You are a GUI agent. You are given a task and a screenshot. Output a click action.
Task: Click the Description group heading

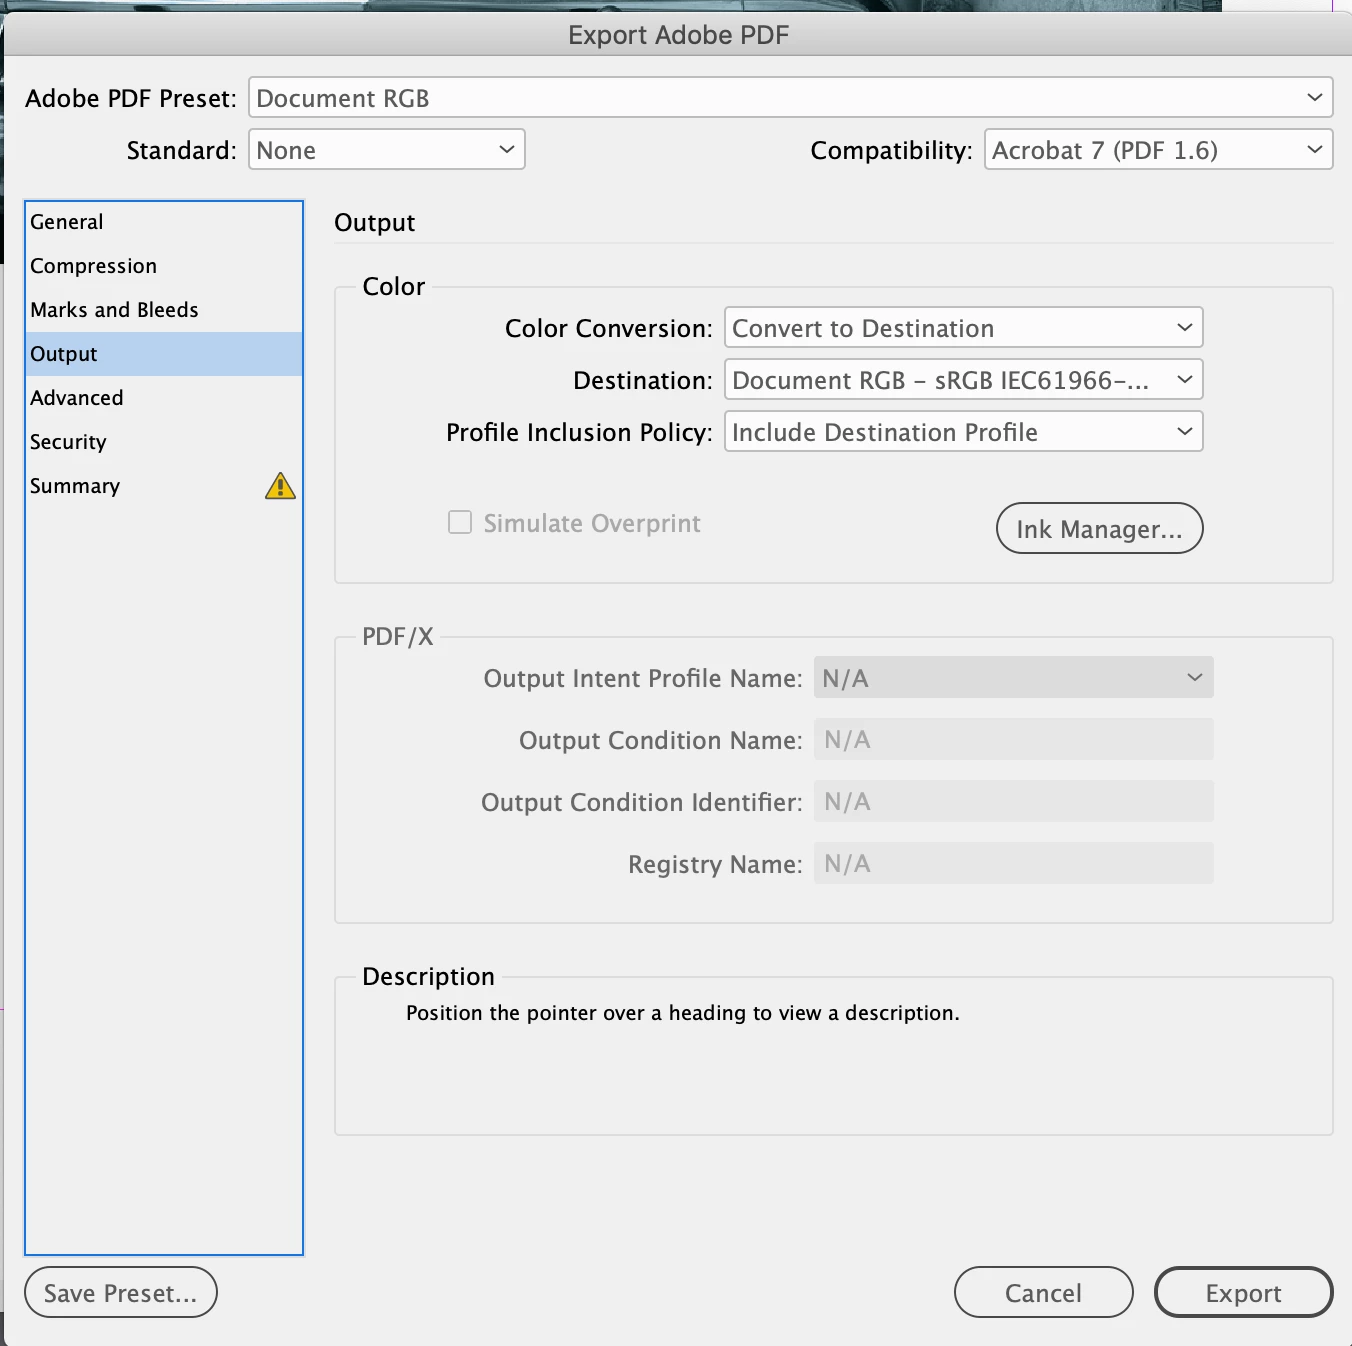(428, 976)
